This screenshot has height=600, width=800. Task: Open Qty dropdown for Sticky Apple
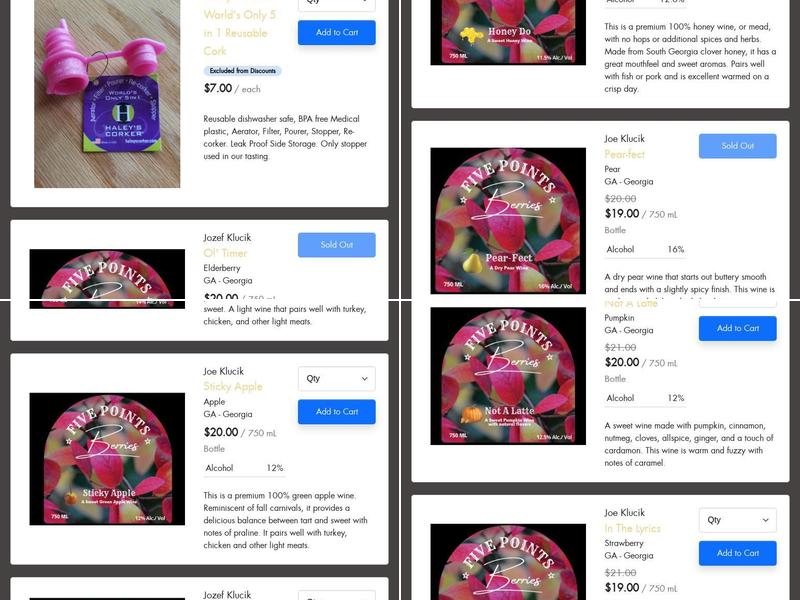[337, 379]
